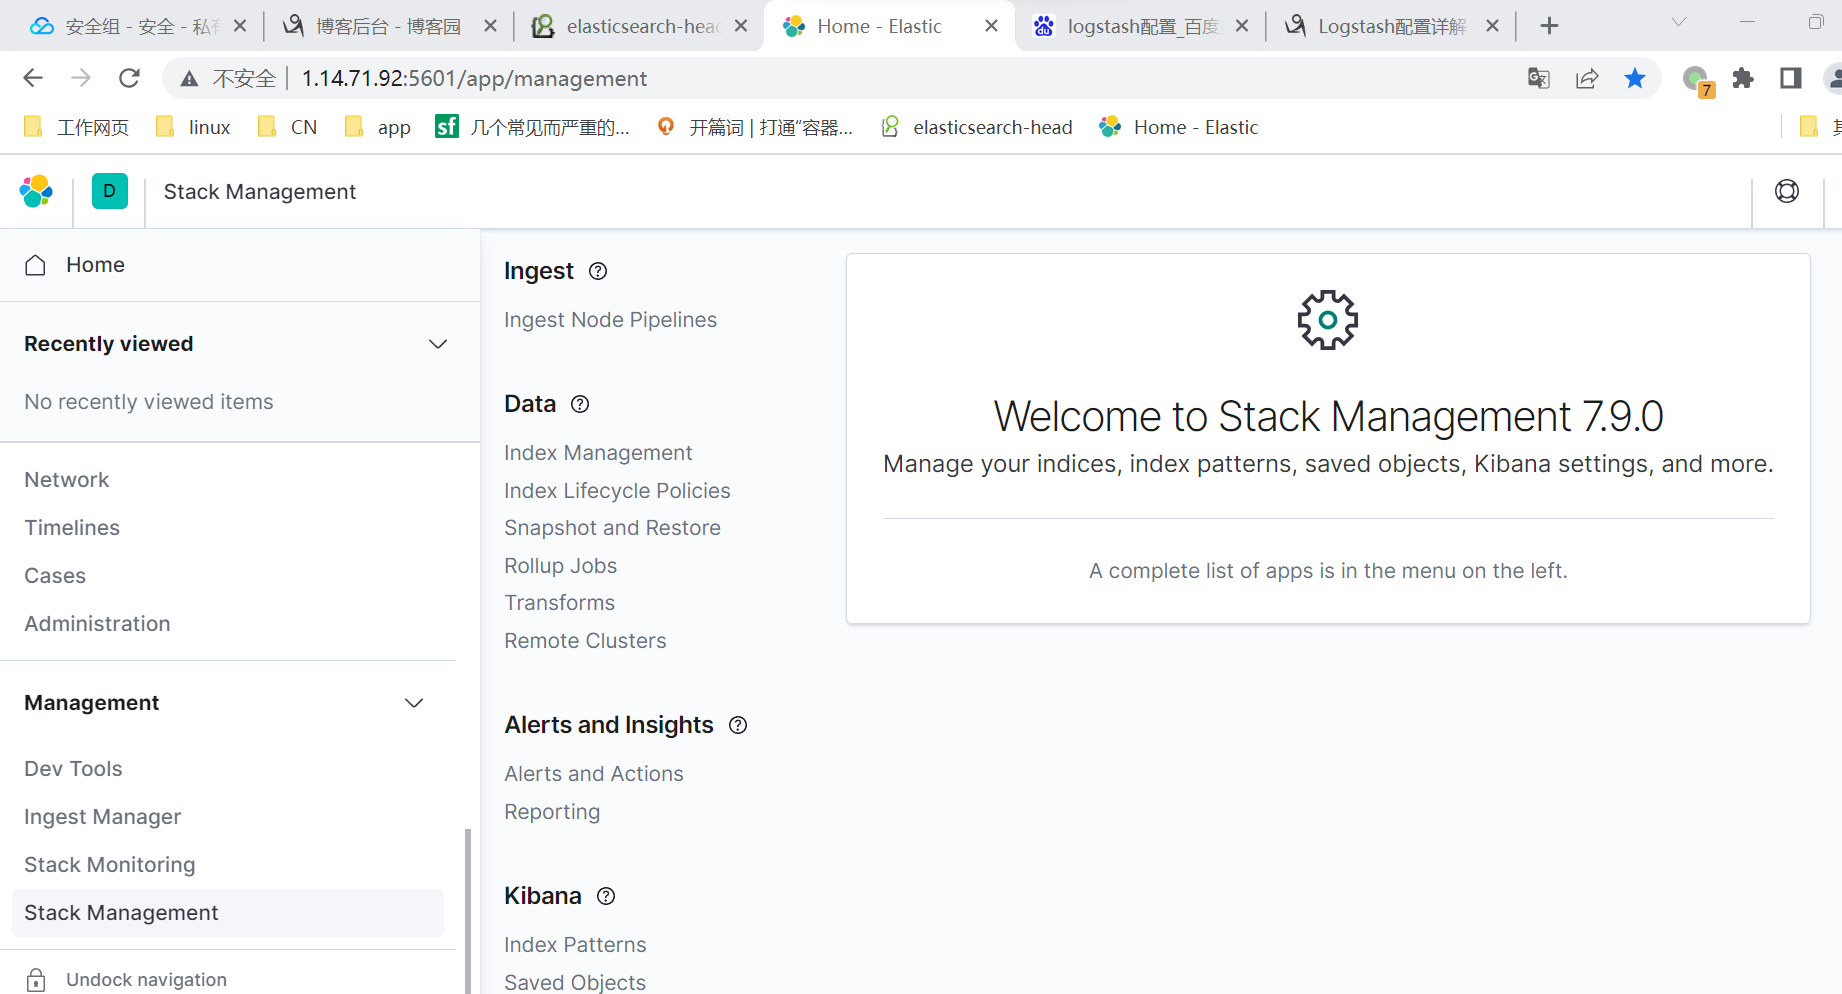1842x994 pixels.
Task: Toggle the browser side panel icon
Action: click(1791, 78)
